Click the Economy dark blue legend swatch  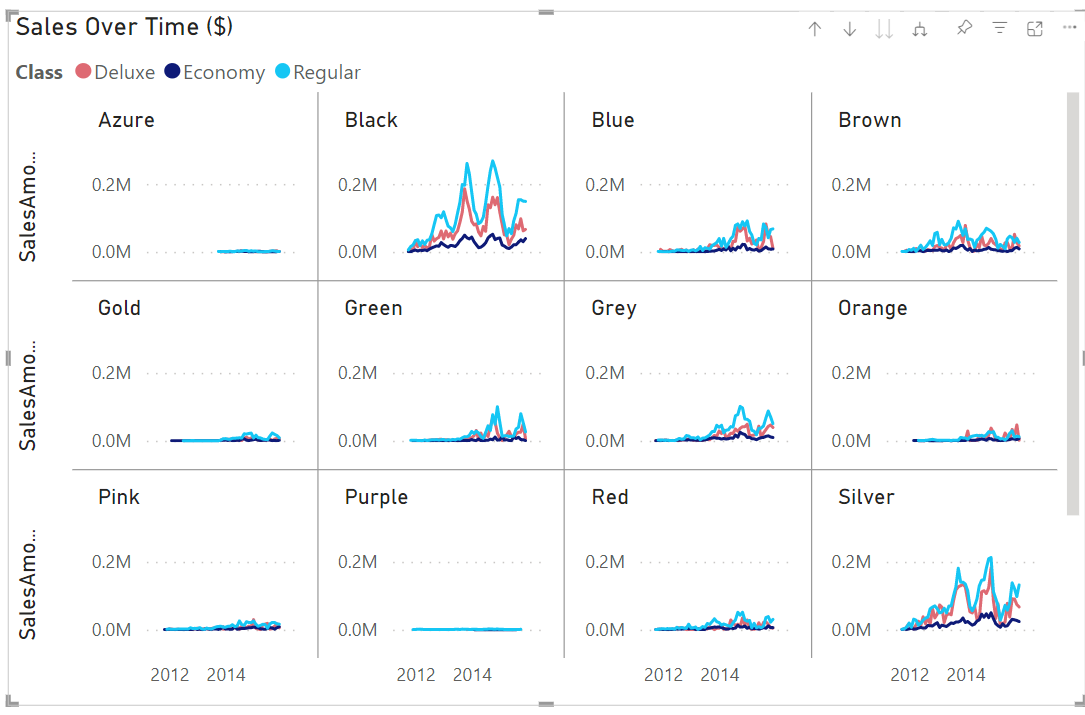point(172,71)
